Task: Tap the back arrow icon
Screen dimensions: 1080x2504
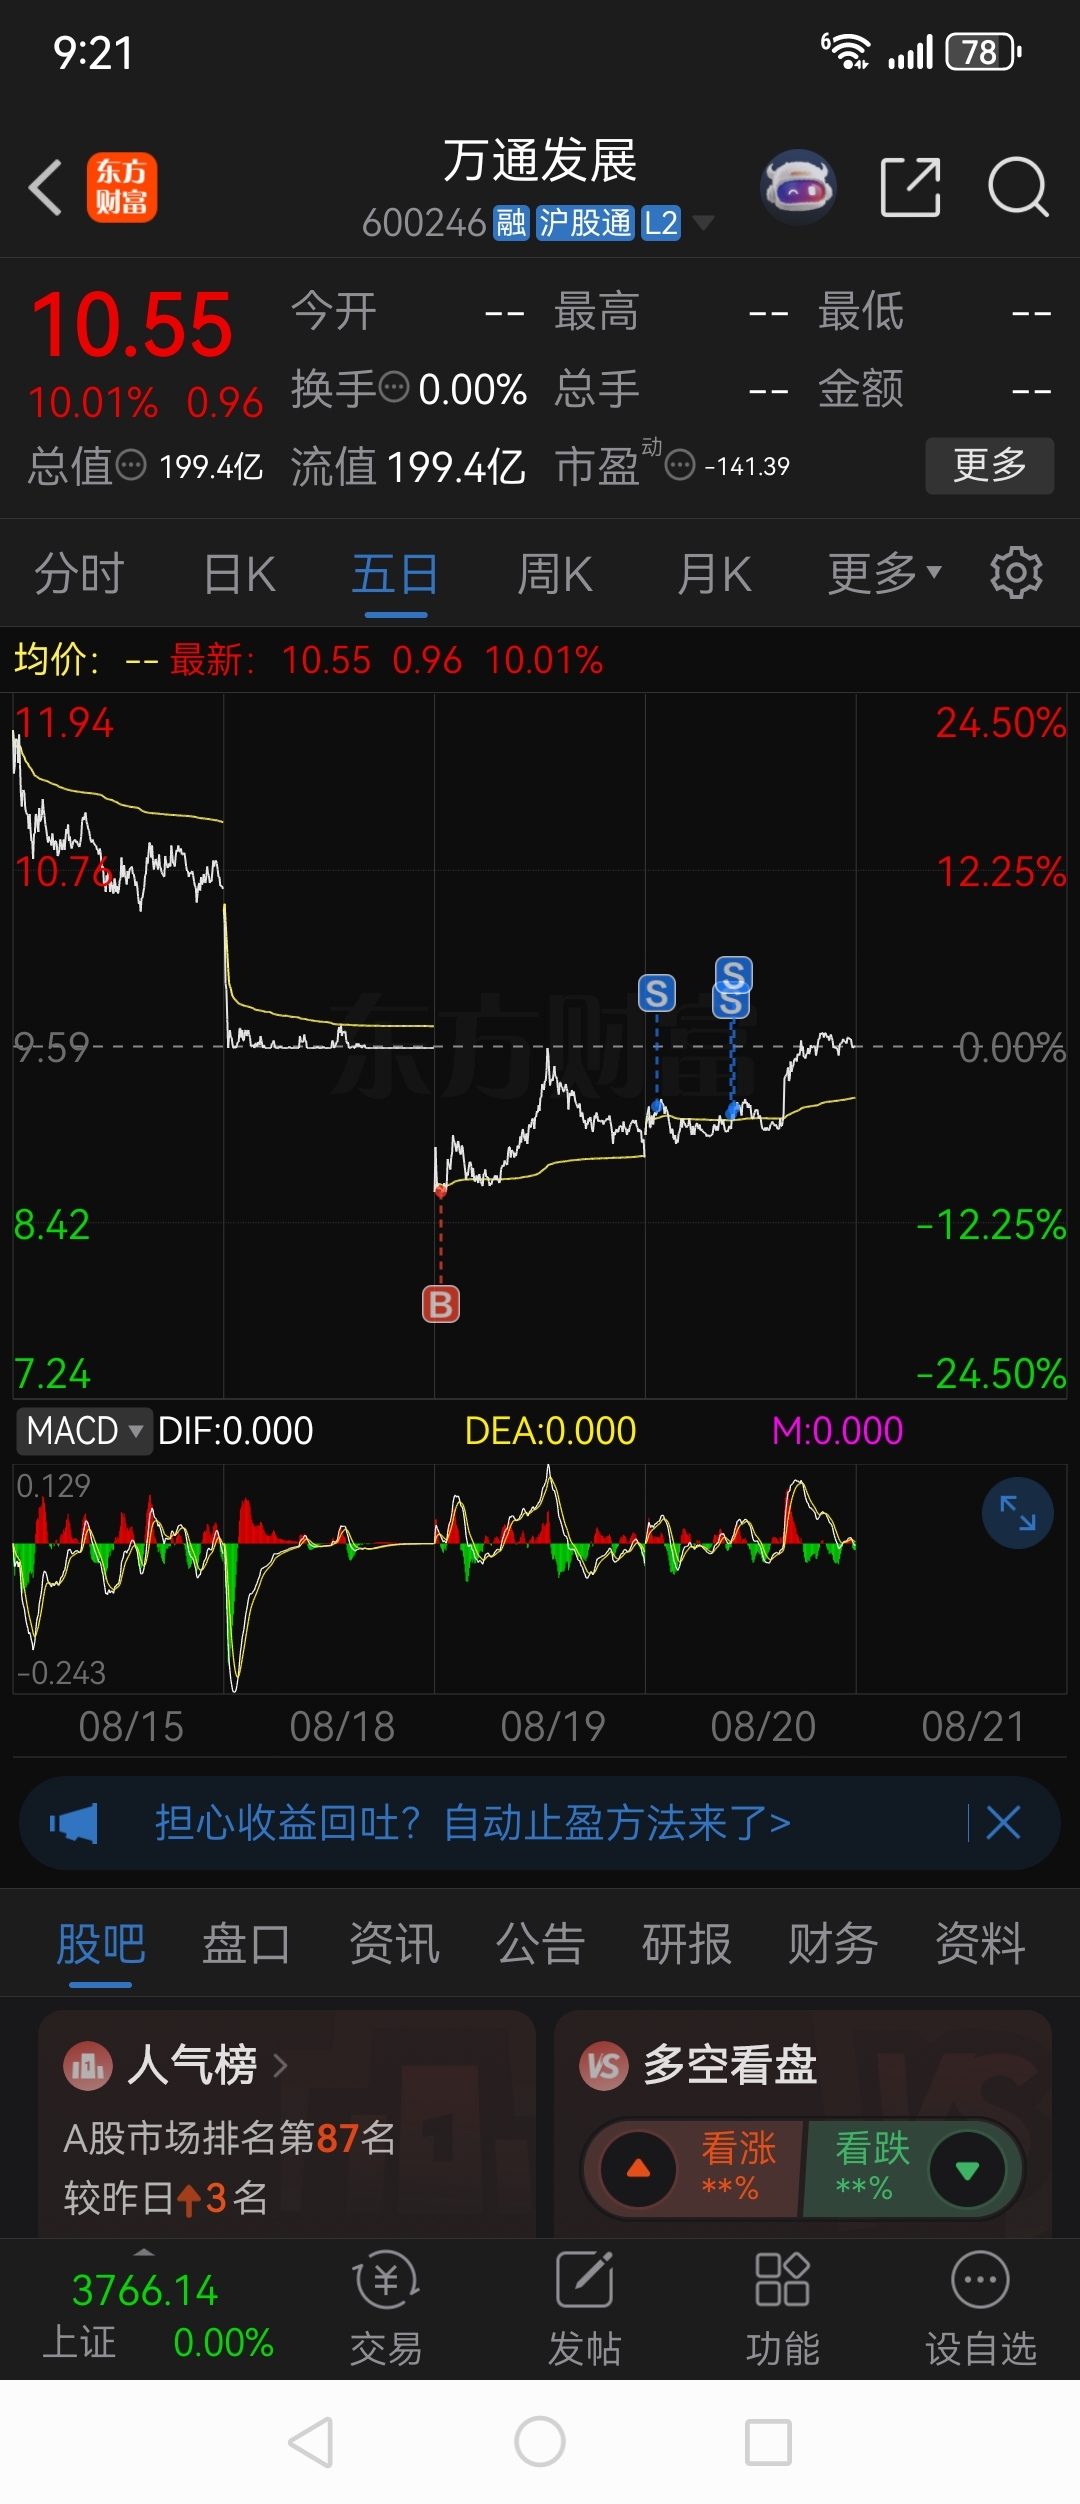Action: click(x=46, y=187)
